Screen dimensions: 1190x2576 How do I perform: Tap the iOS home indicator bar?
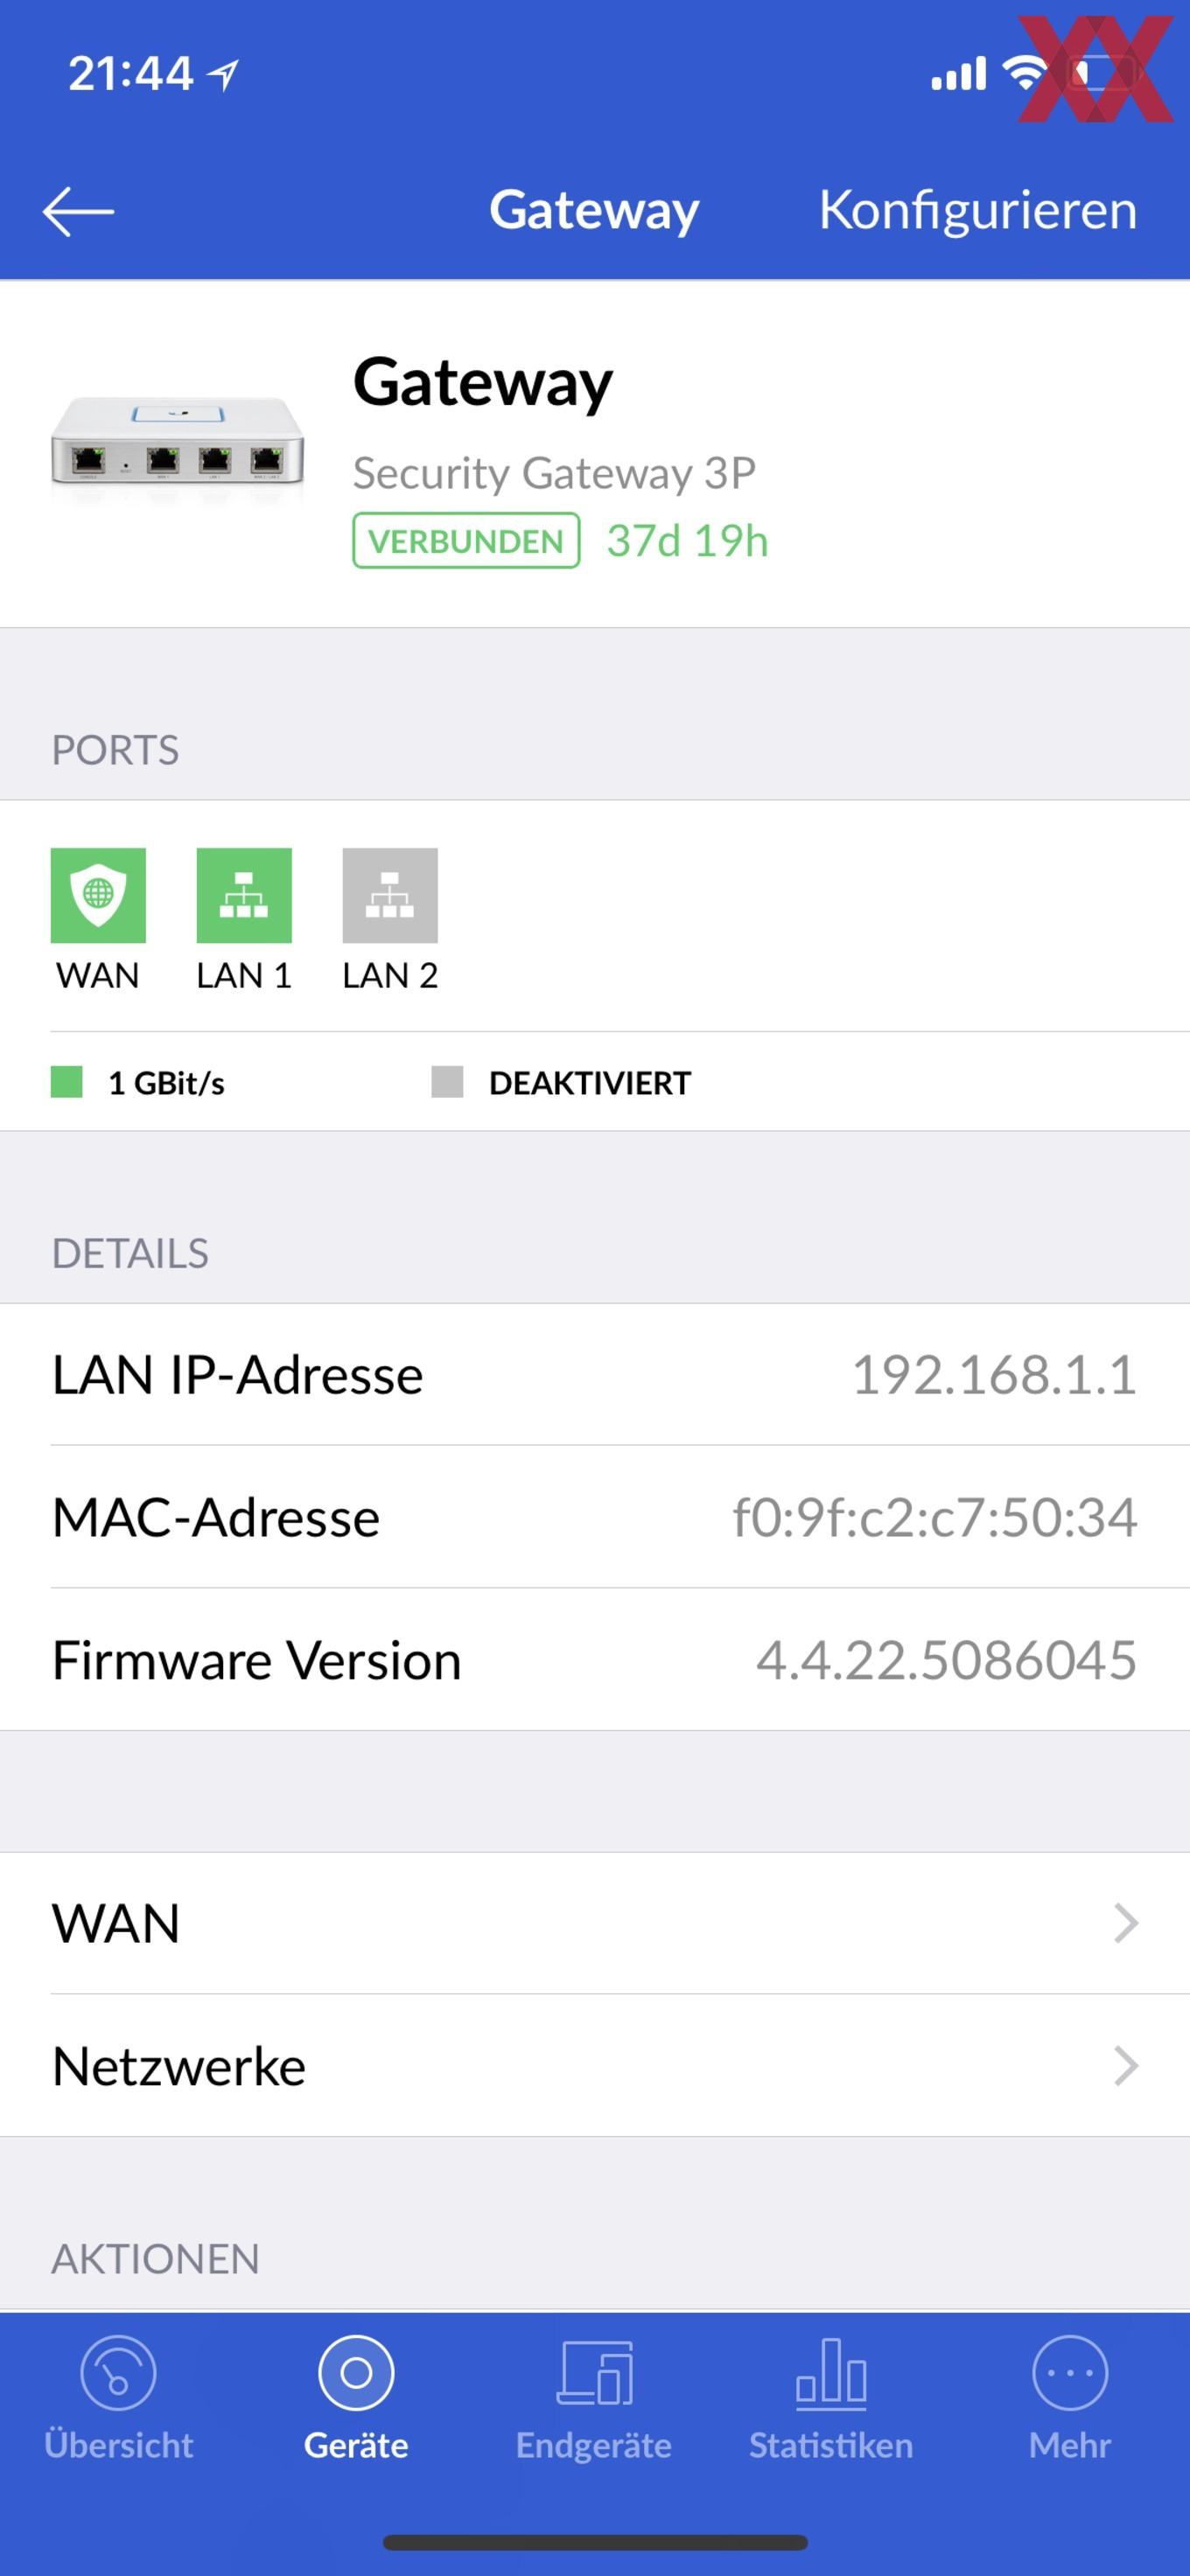[595, 2542]
